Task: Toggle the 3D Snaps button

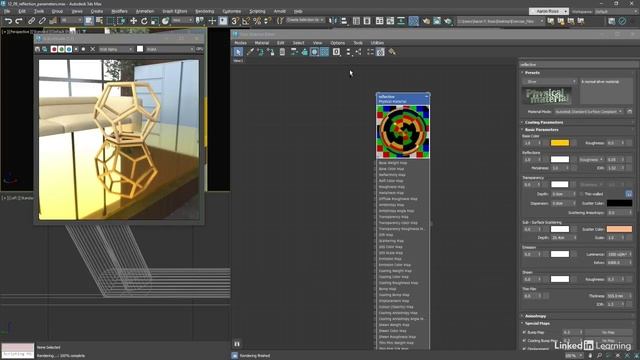Action: (235, 21)
